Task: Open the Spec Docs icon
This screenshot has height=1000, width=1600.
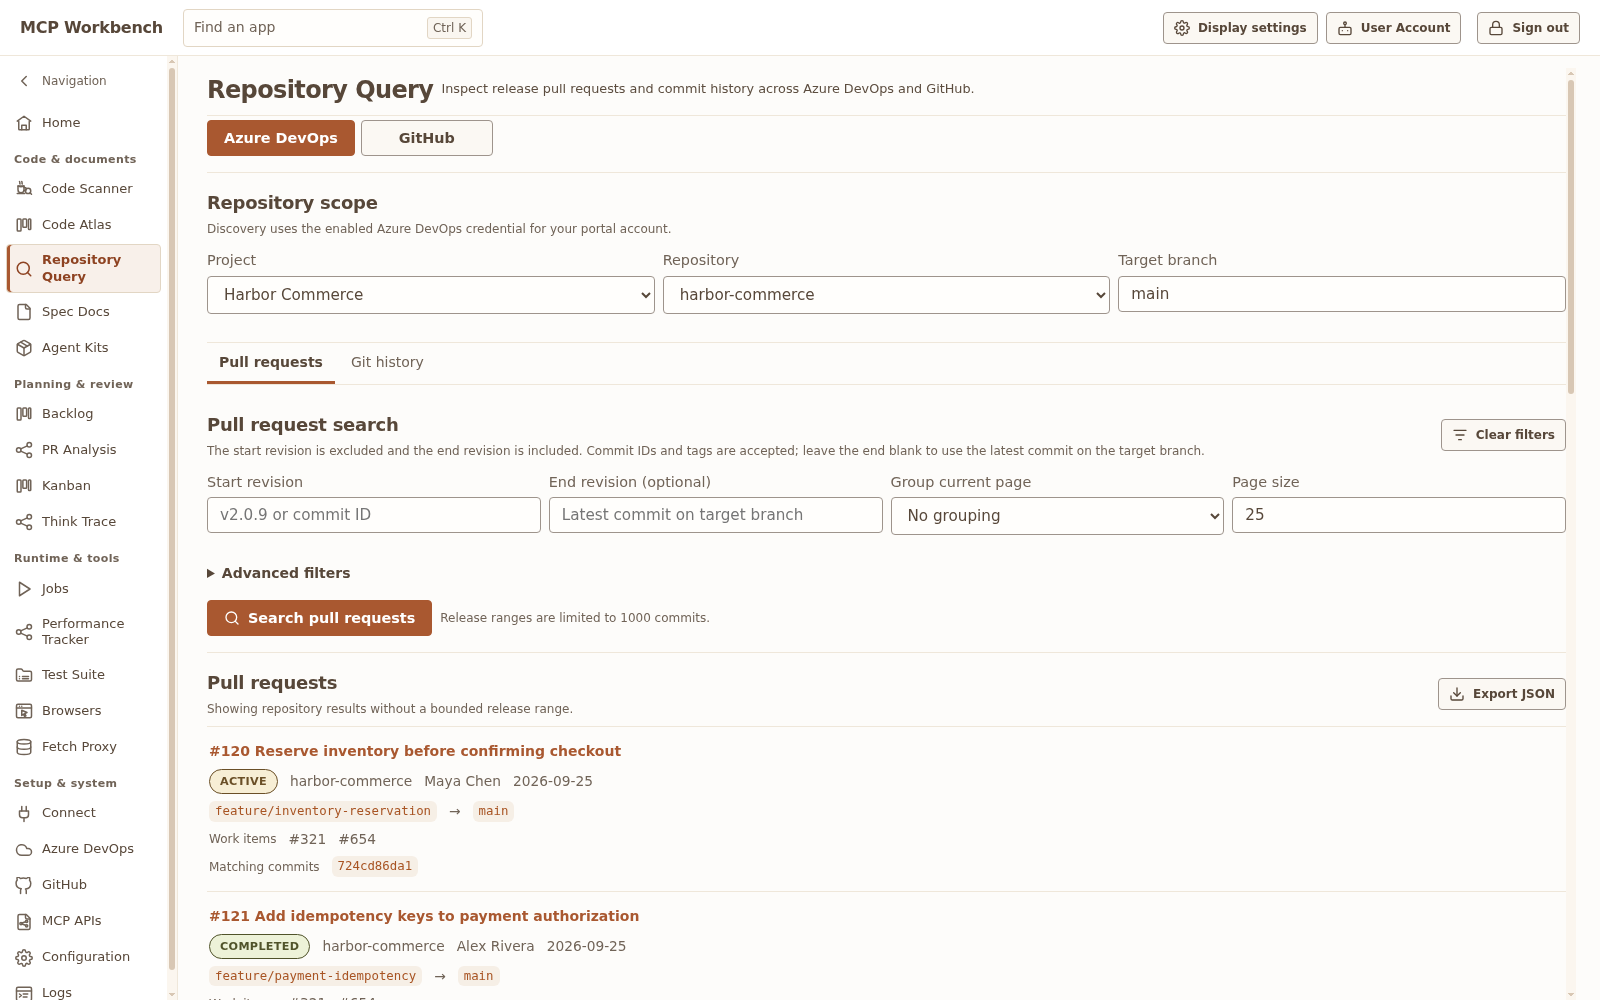Action: pyautogui.click(x=24, y=312)
